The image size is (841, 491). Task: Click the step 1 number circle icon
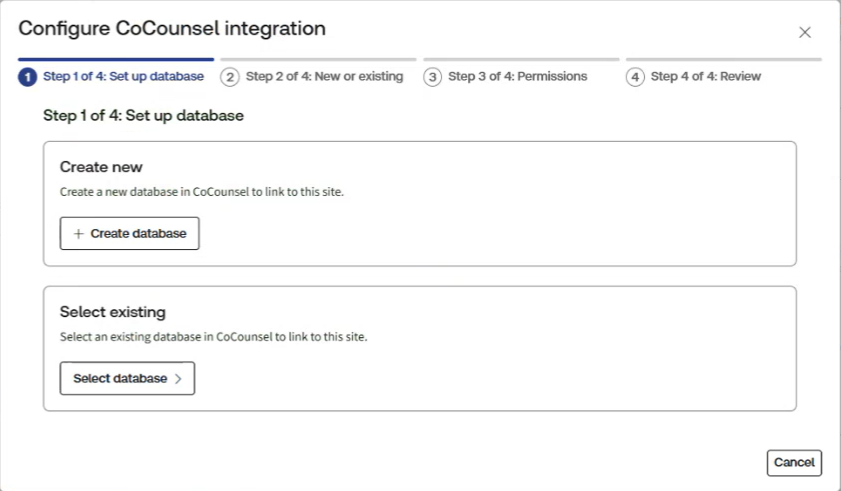[x=26, y=77]
